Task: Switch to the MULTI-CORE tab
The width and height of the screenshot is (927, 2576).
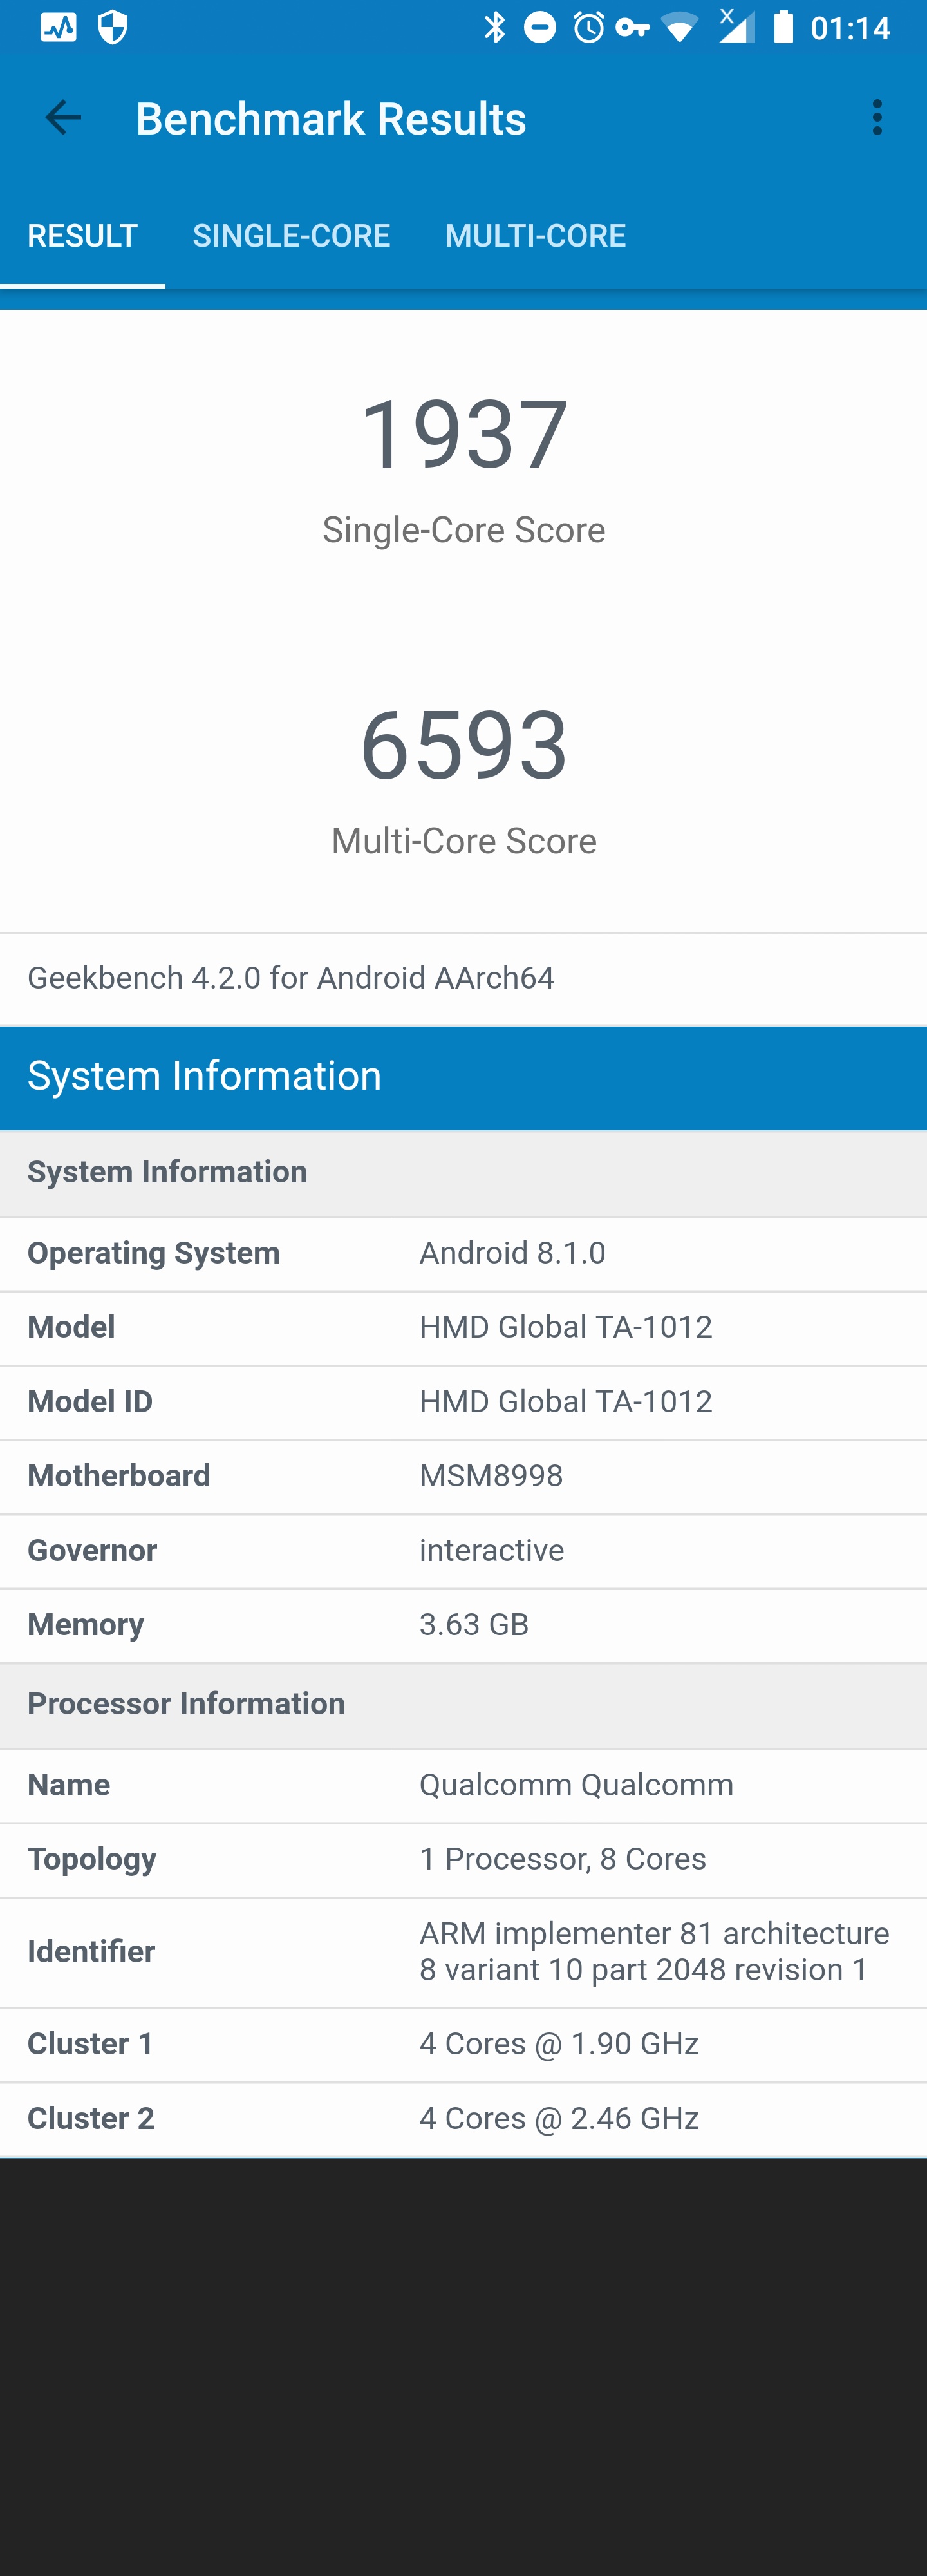Action: [535, 236]
